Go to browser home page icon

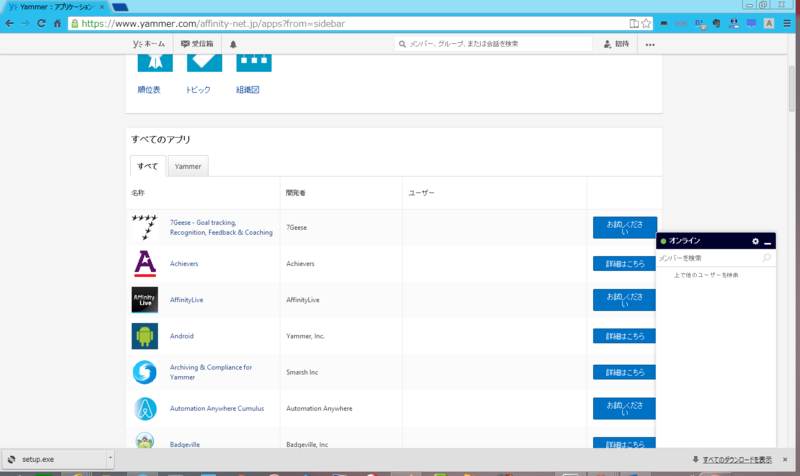57,23
